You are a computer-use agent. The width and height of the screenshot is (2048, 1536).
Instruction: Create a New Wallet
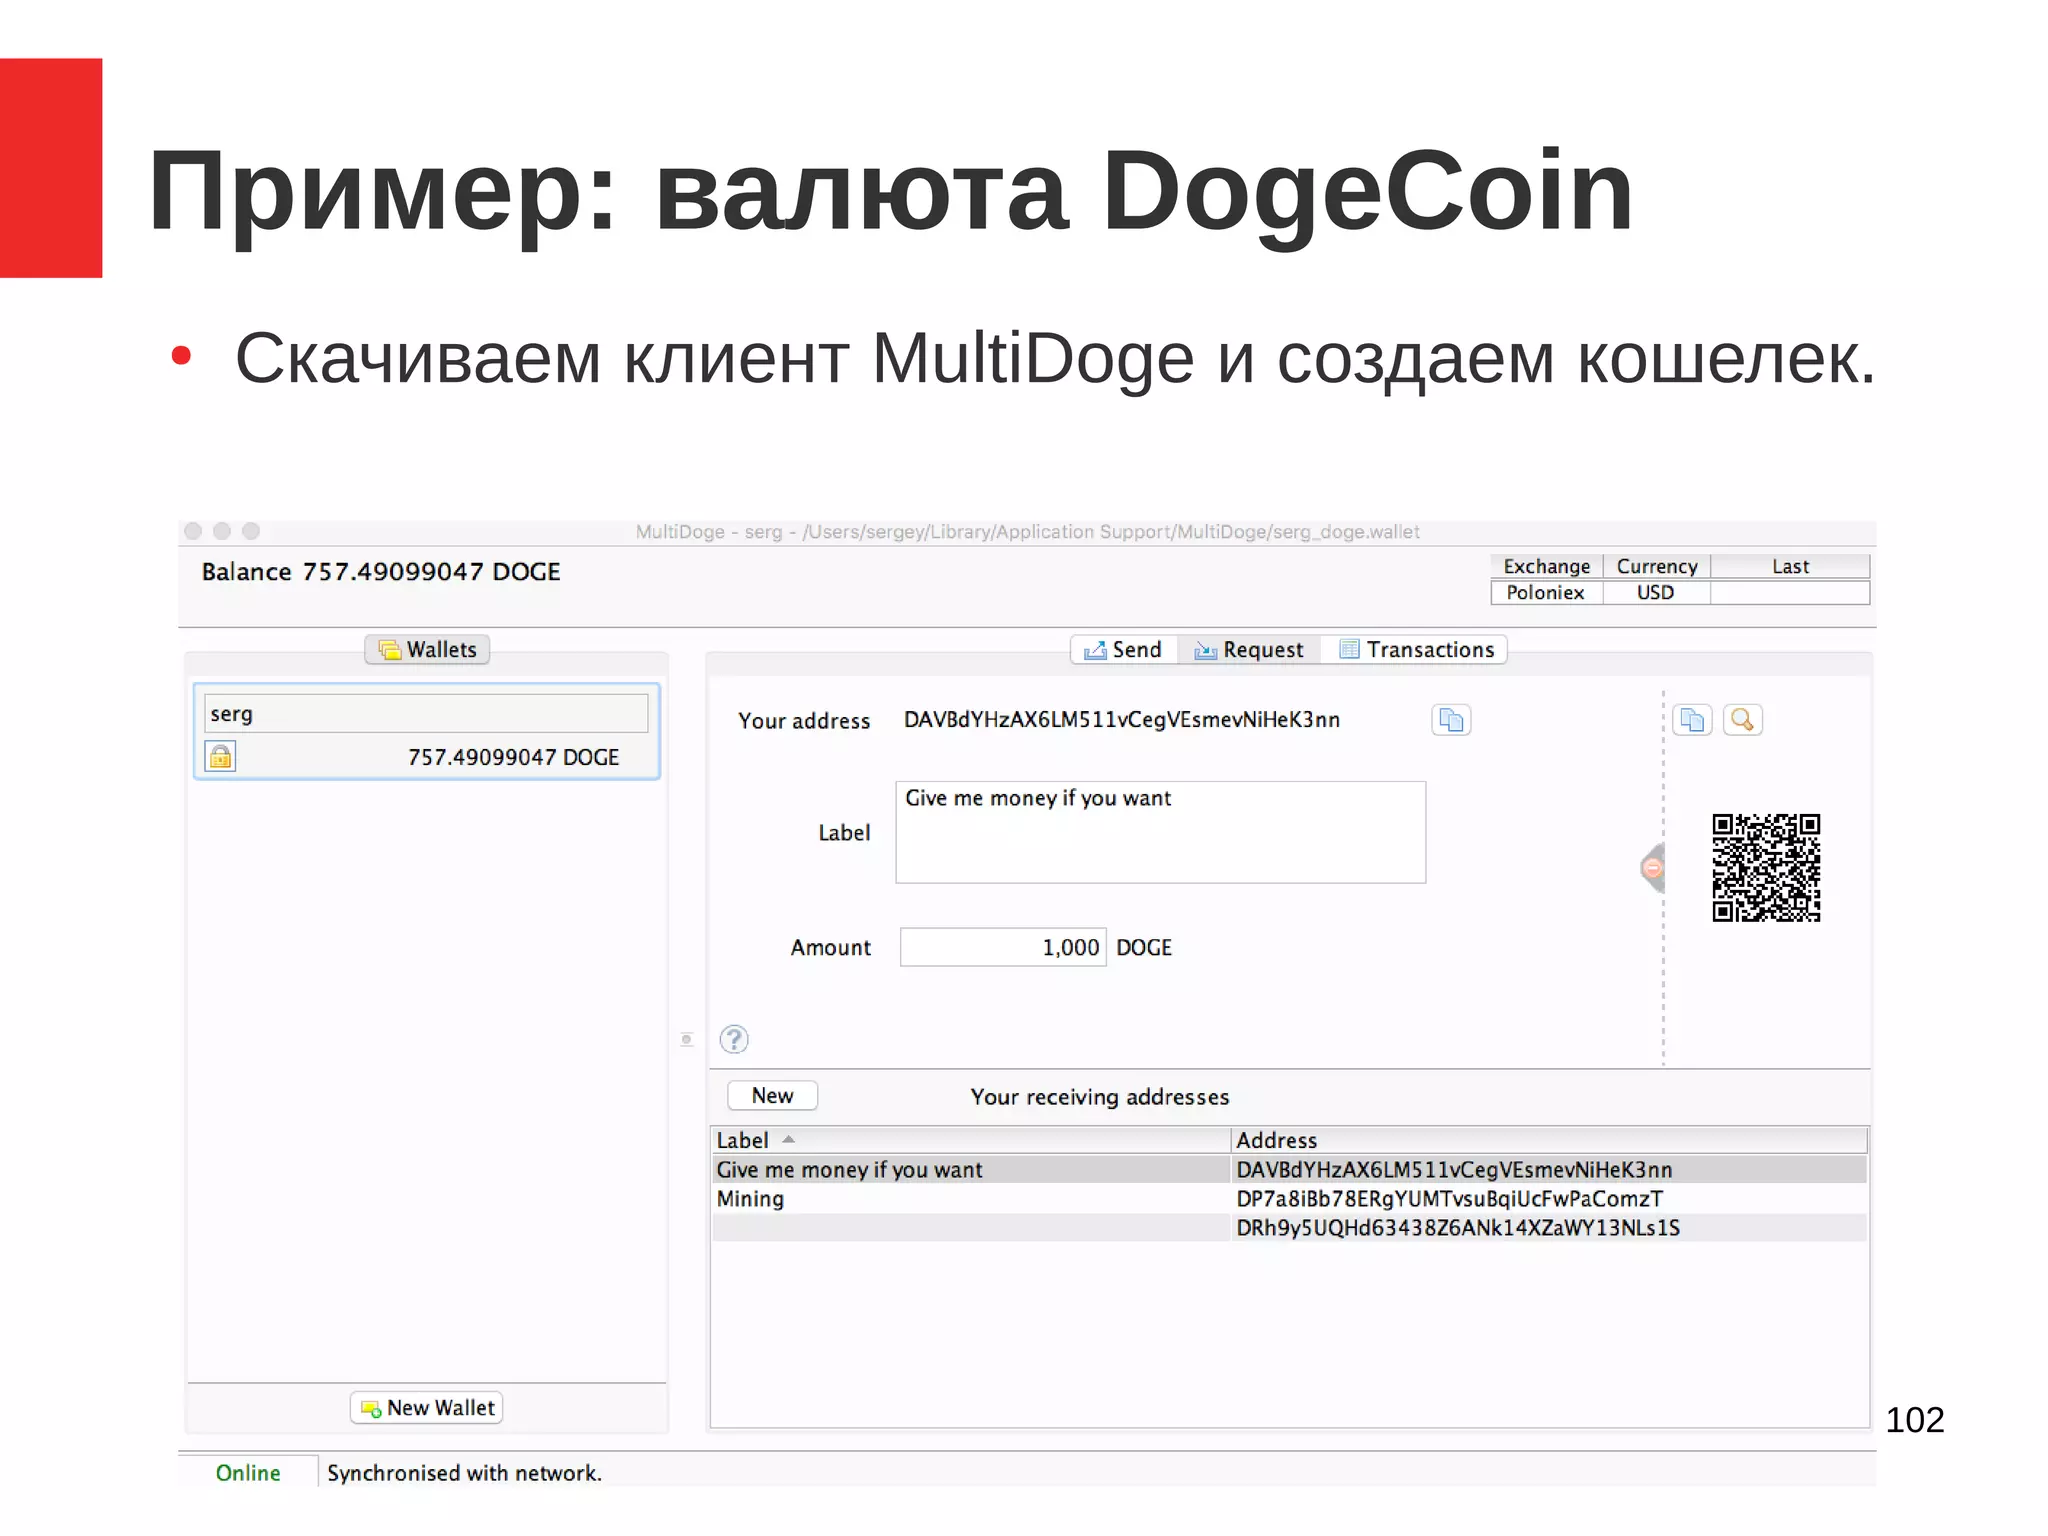tap(427, 1408)
